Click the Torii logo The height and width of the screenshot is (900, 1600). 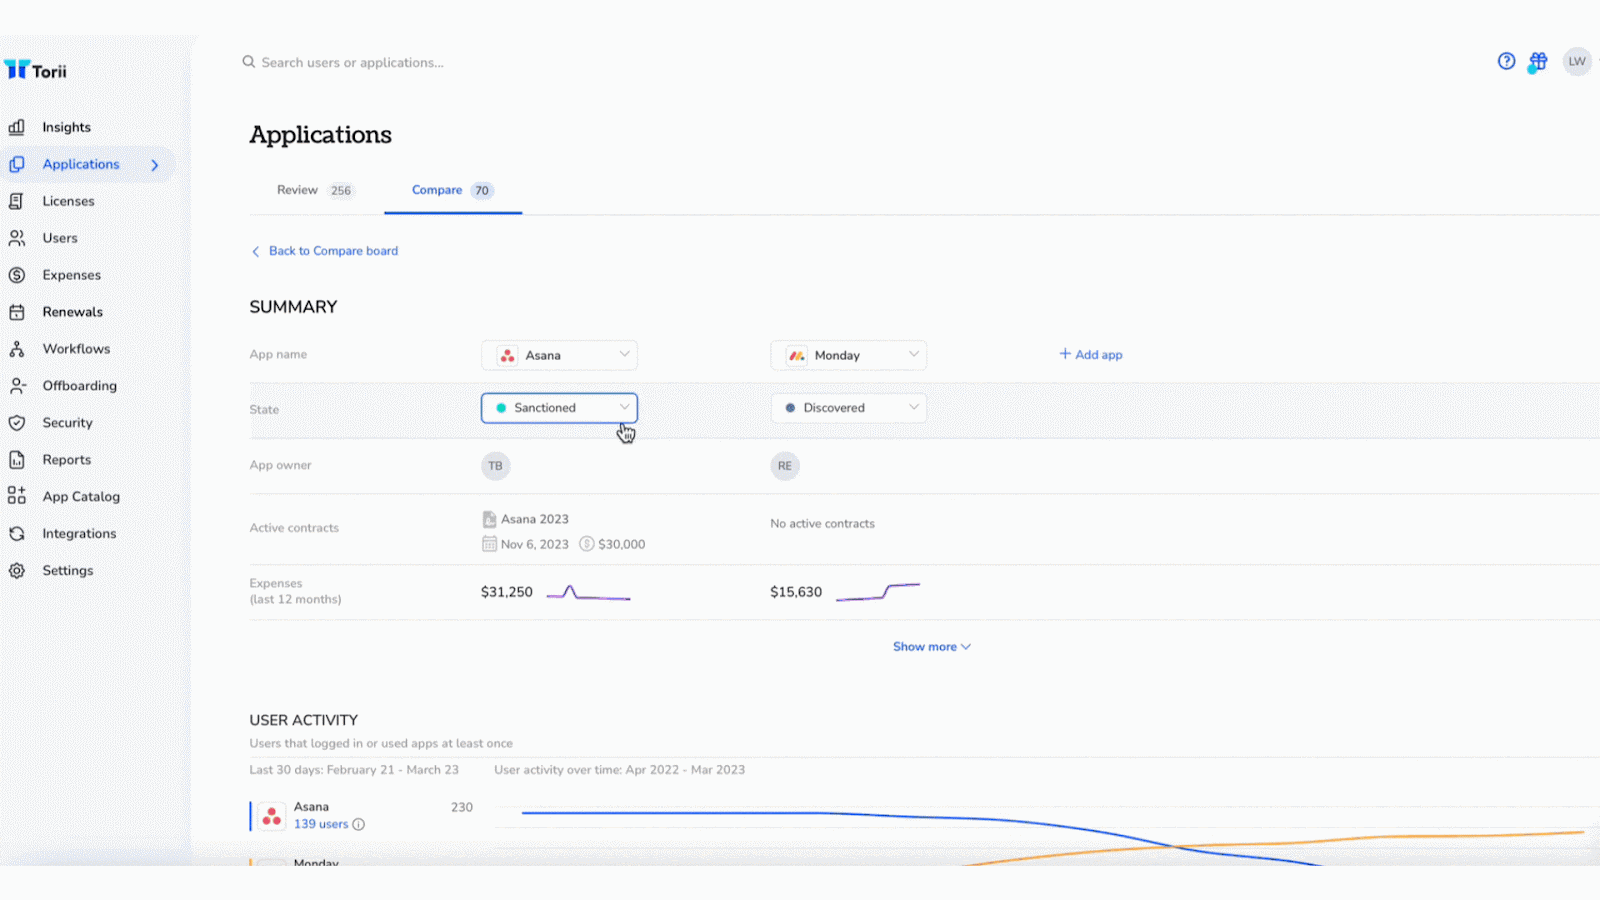(x=35, y=70)
